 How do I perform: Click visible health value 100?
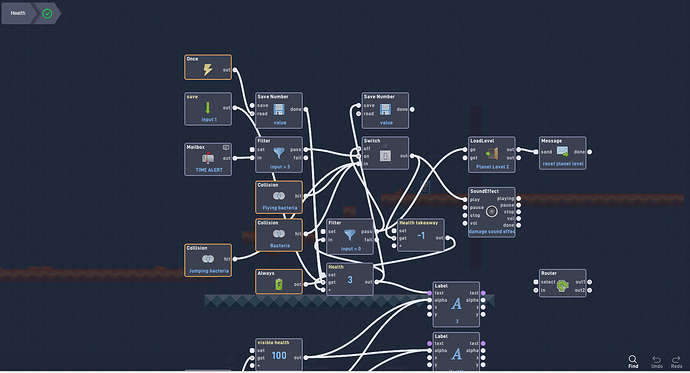tap(279, 355)
